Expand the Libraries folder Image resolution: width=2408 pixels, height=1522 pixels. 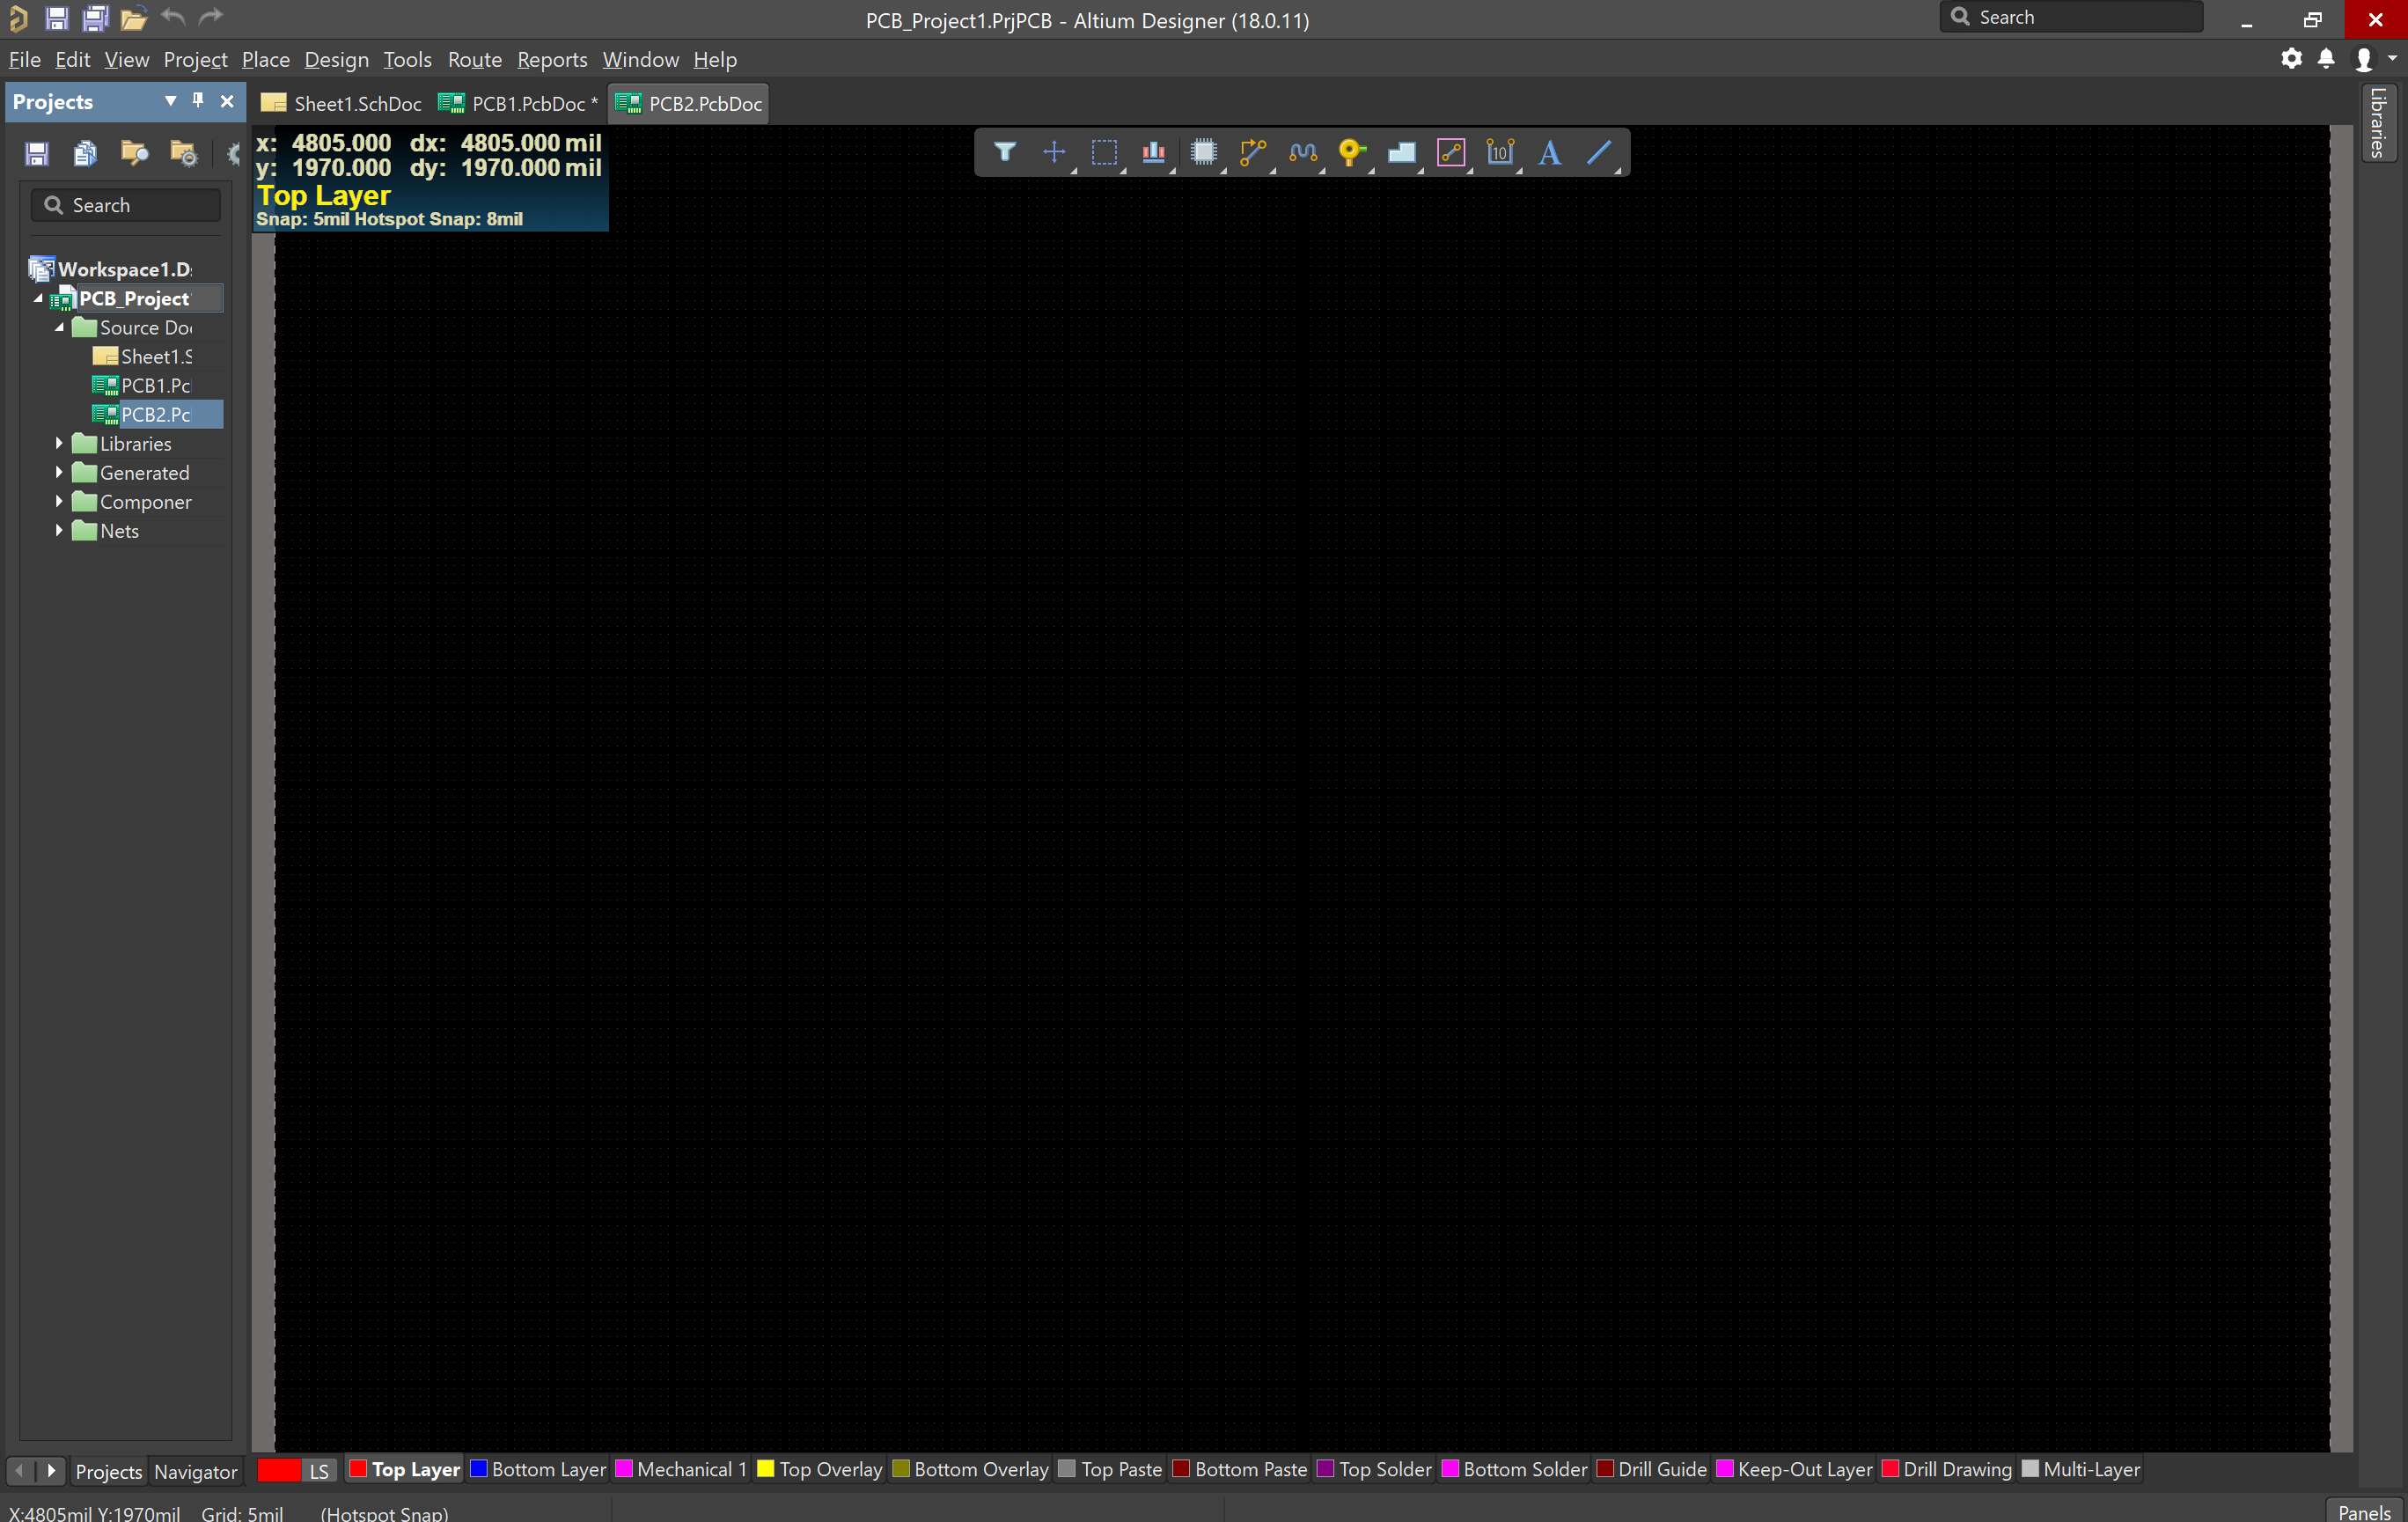pos(59,443)
